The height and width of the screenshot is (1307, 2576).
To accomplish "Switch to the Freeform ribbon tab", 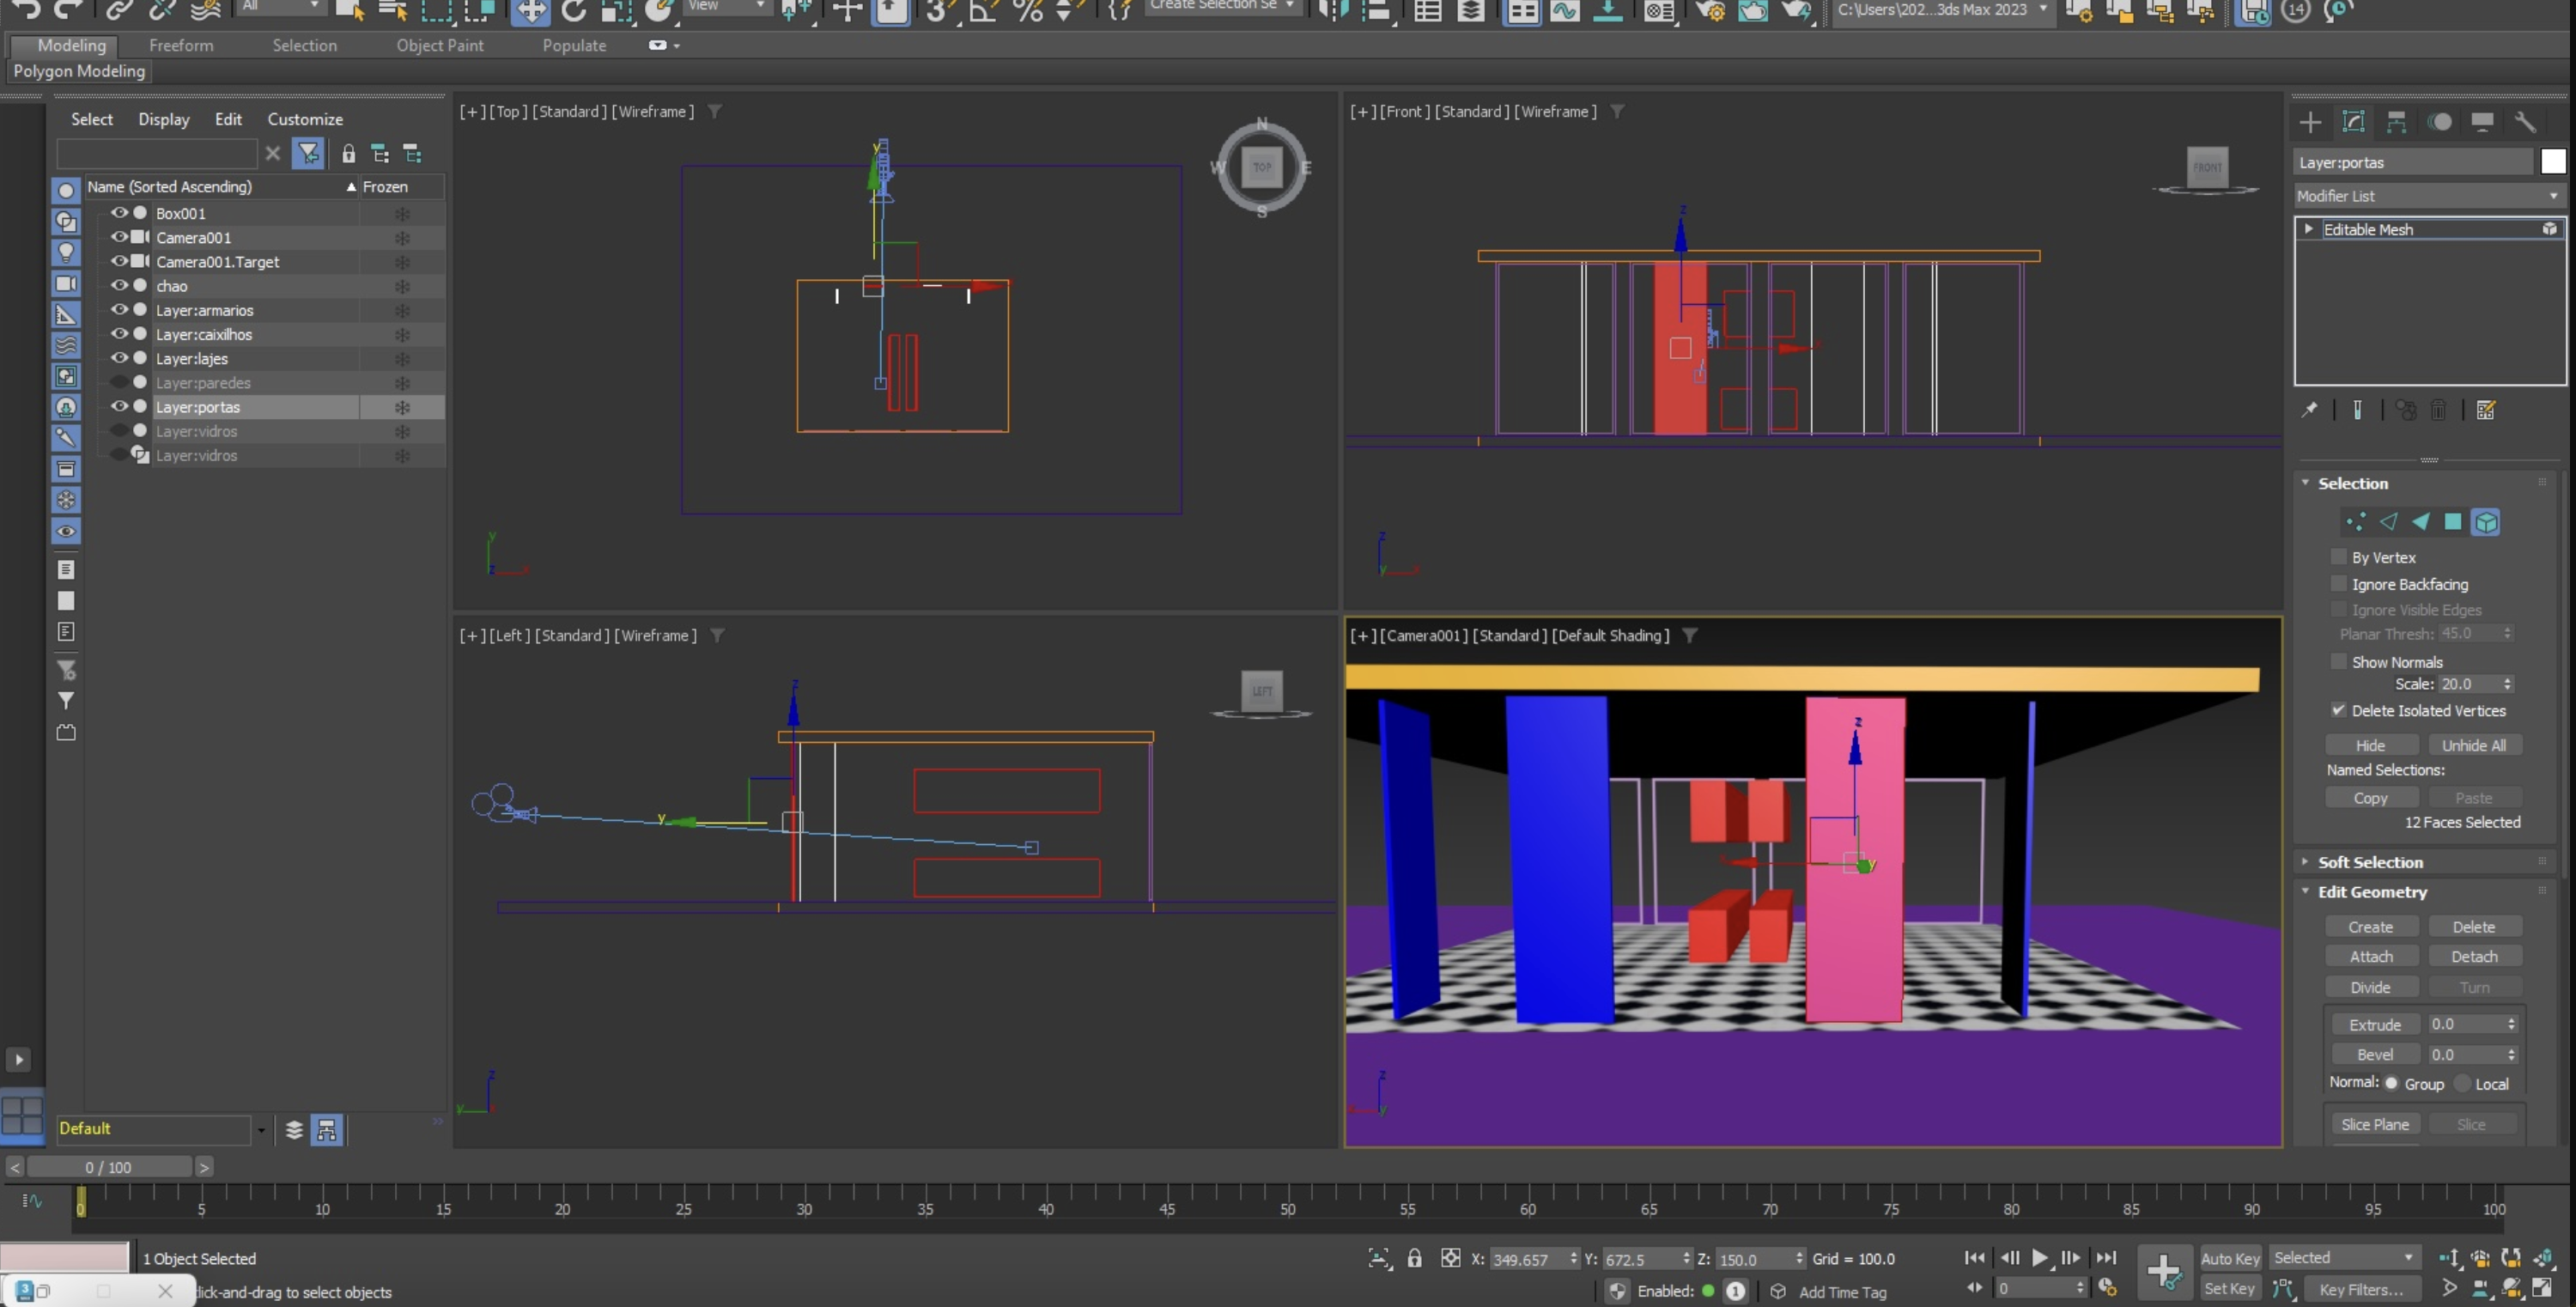I will pyautogui.click(x=181, y=46).
